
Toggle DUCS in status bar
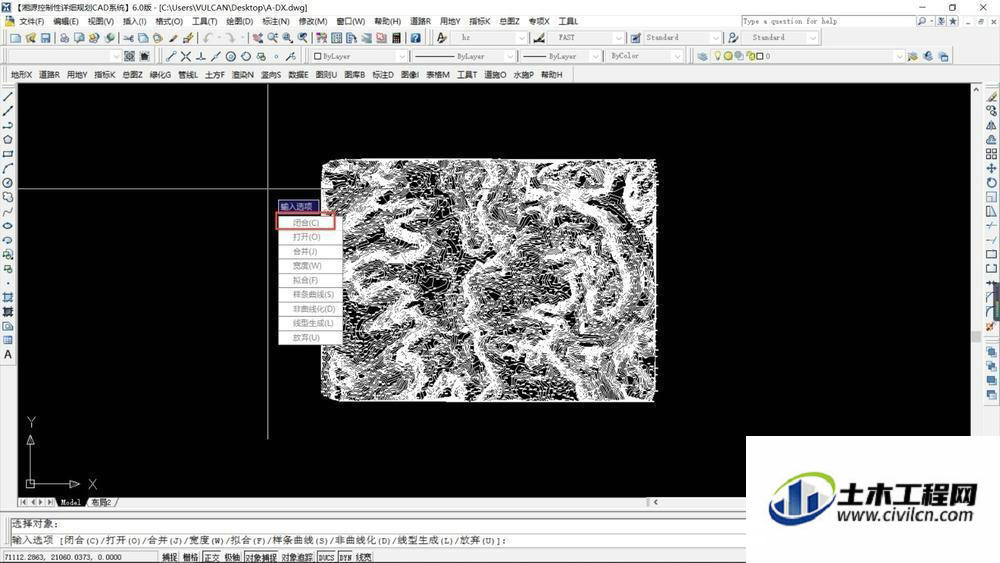click(x=326, y=557)
